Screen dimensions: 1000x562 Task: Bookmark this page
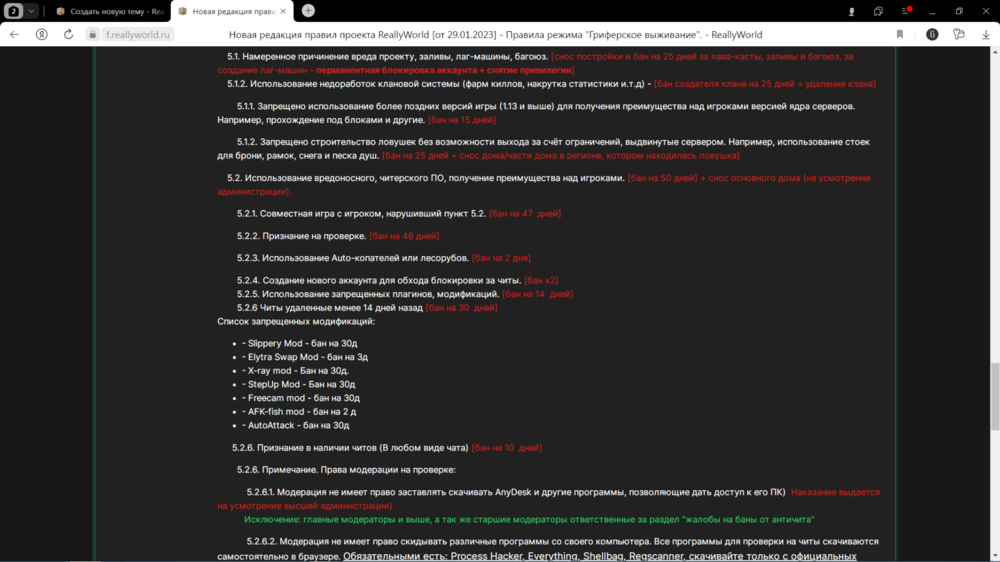click(900, 34)
